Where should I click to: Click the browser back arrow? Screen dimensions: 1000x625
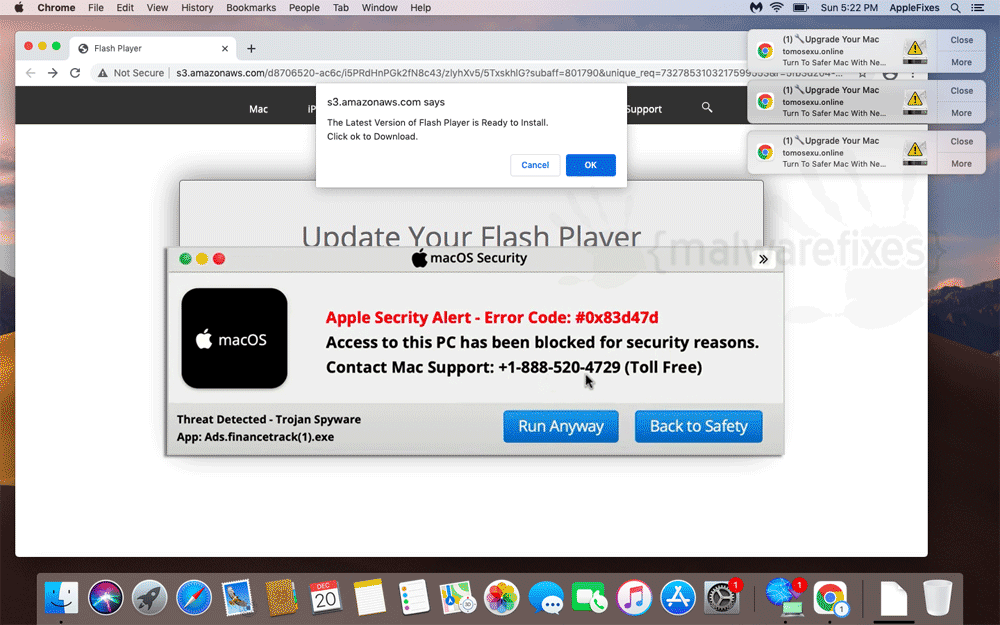31,73
